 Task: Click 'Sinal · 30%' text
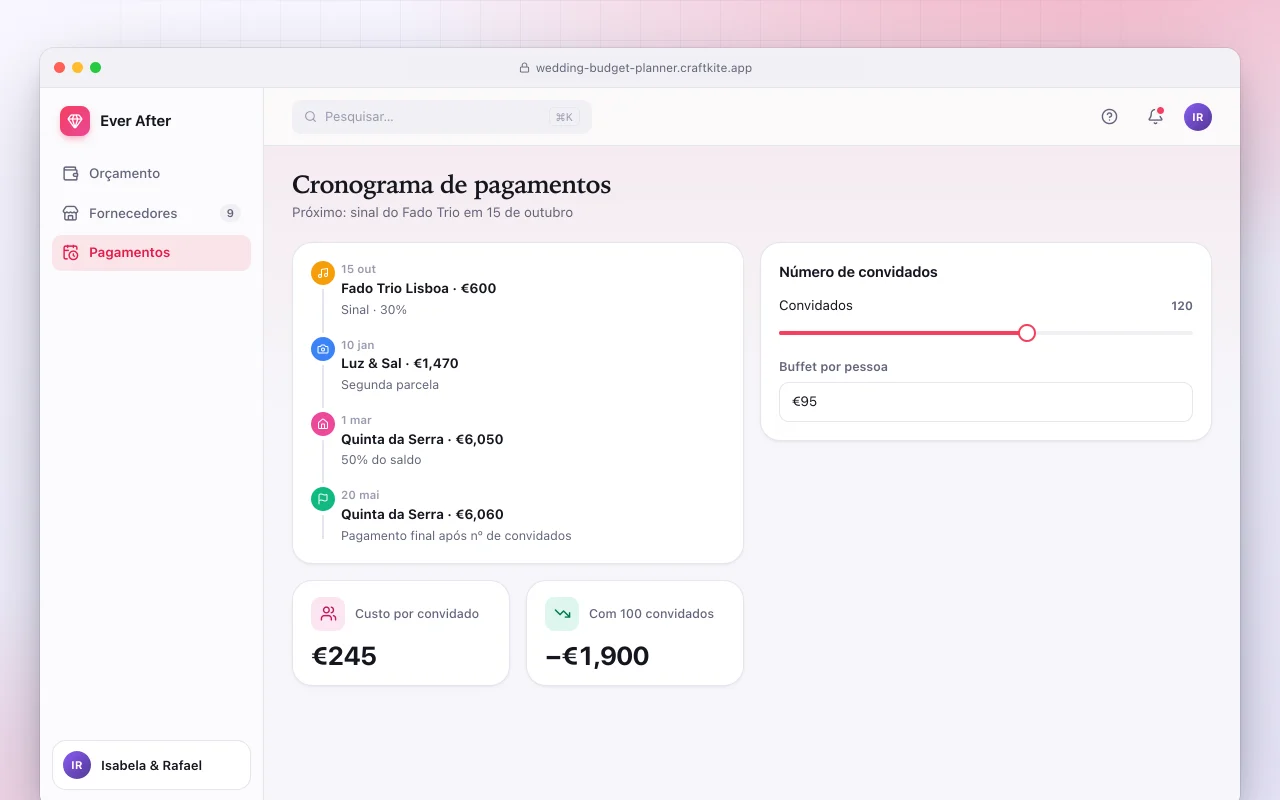[374, 310]
